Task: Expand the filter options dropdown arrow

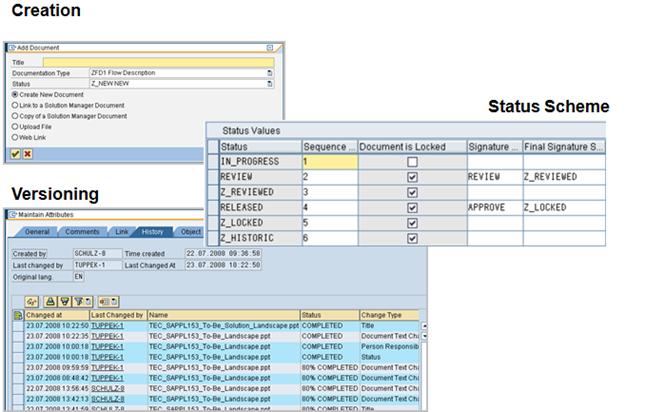Action: [88, 302]
